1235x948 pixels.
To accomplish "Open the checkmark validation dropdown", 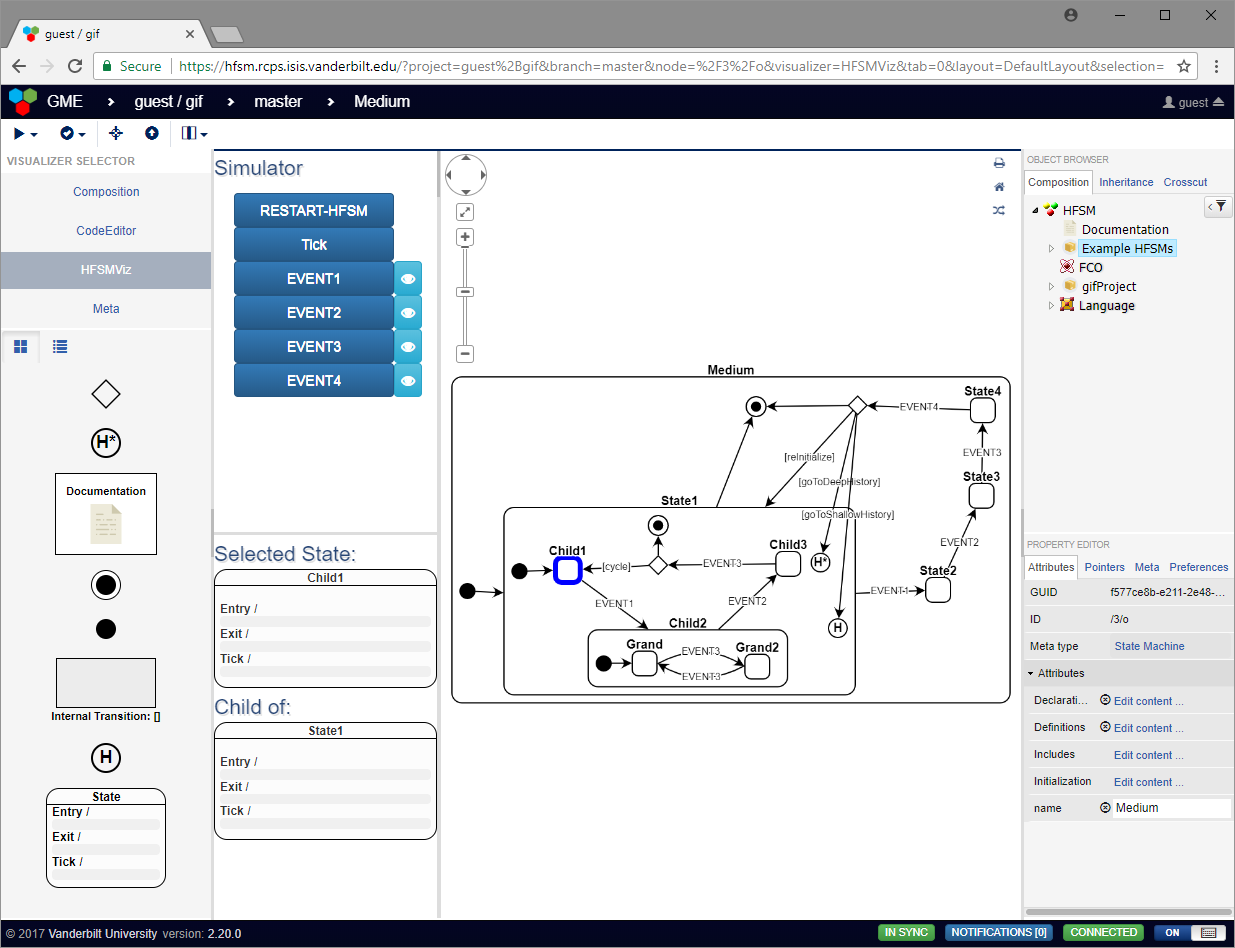I will point(72,133).
